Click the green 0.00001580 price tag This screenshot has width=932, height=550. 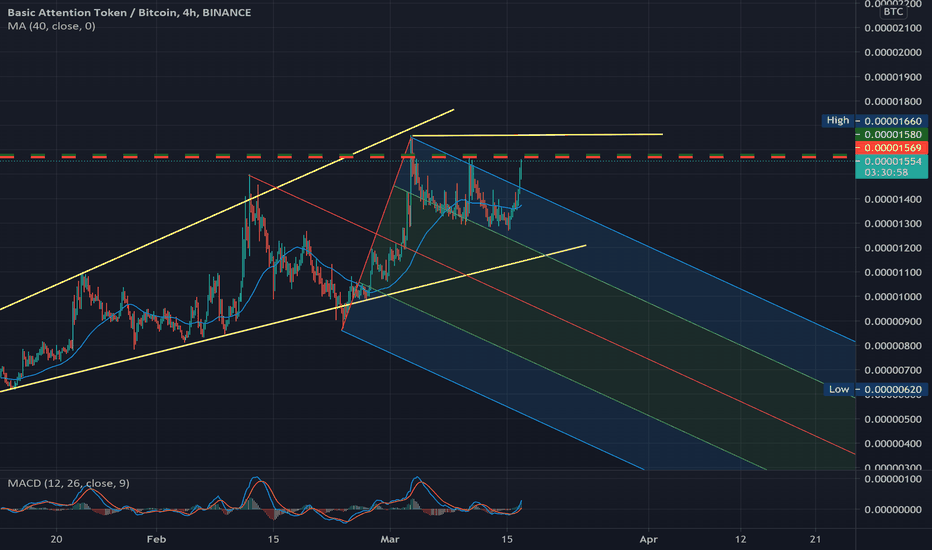[x=892, y=134]
